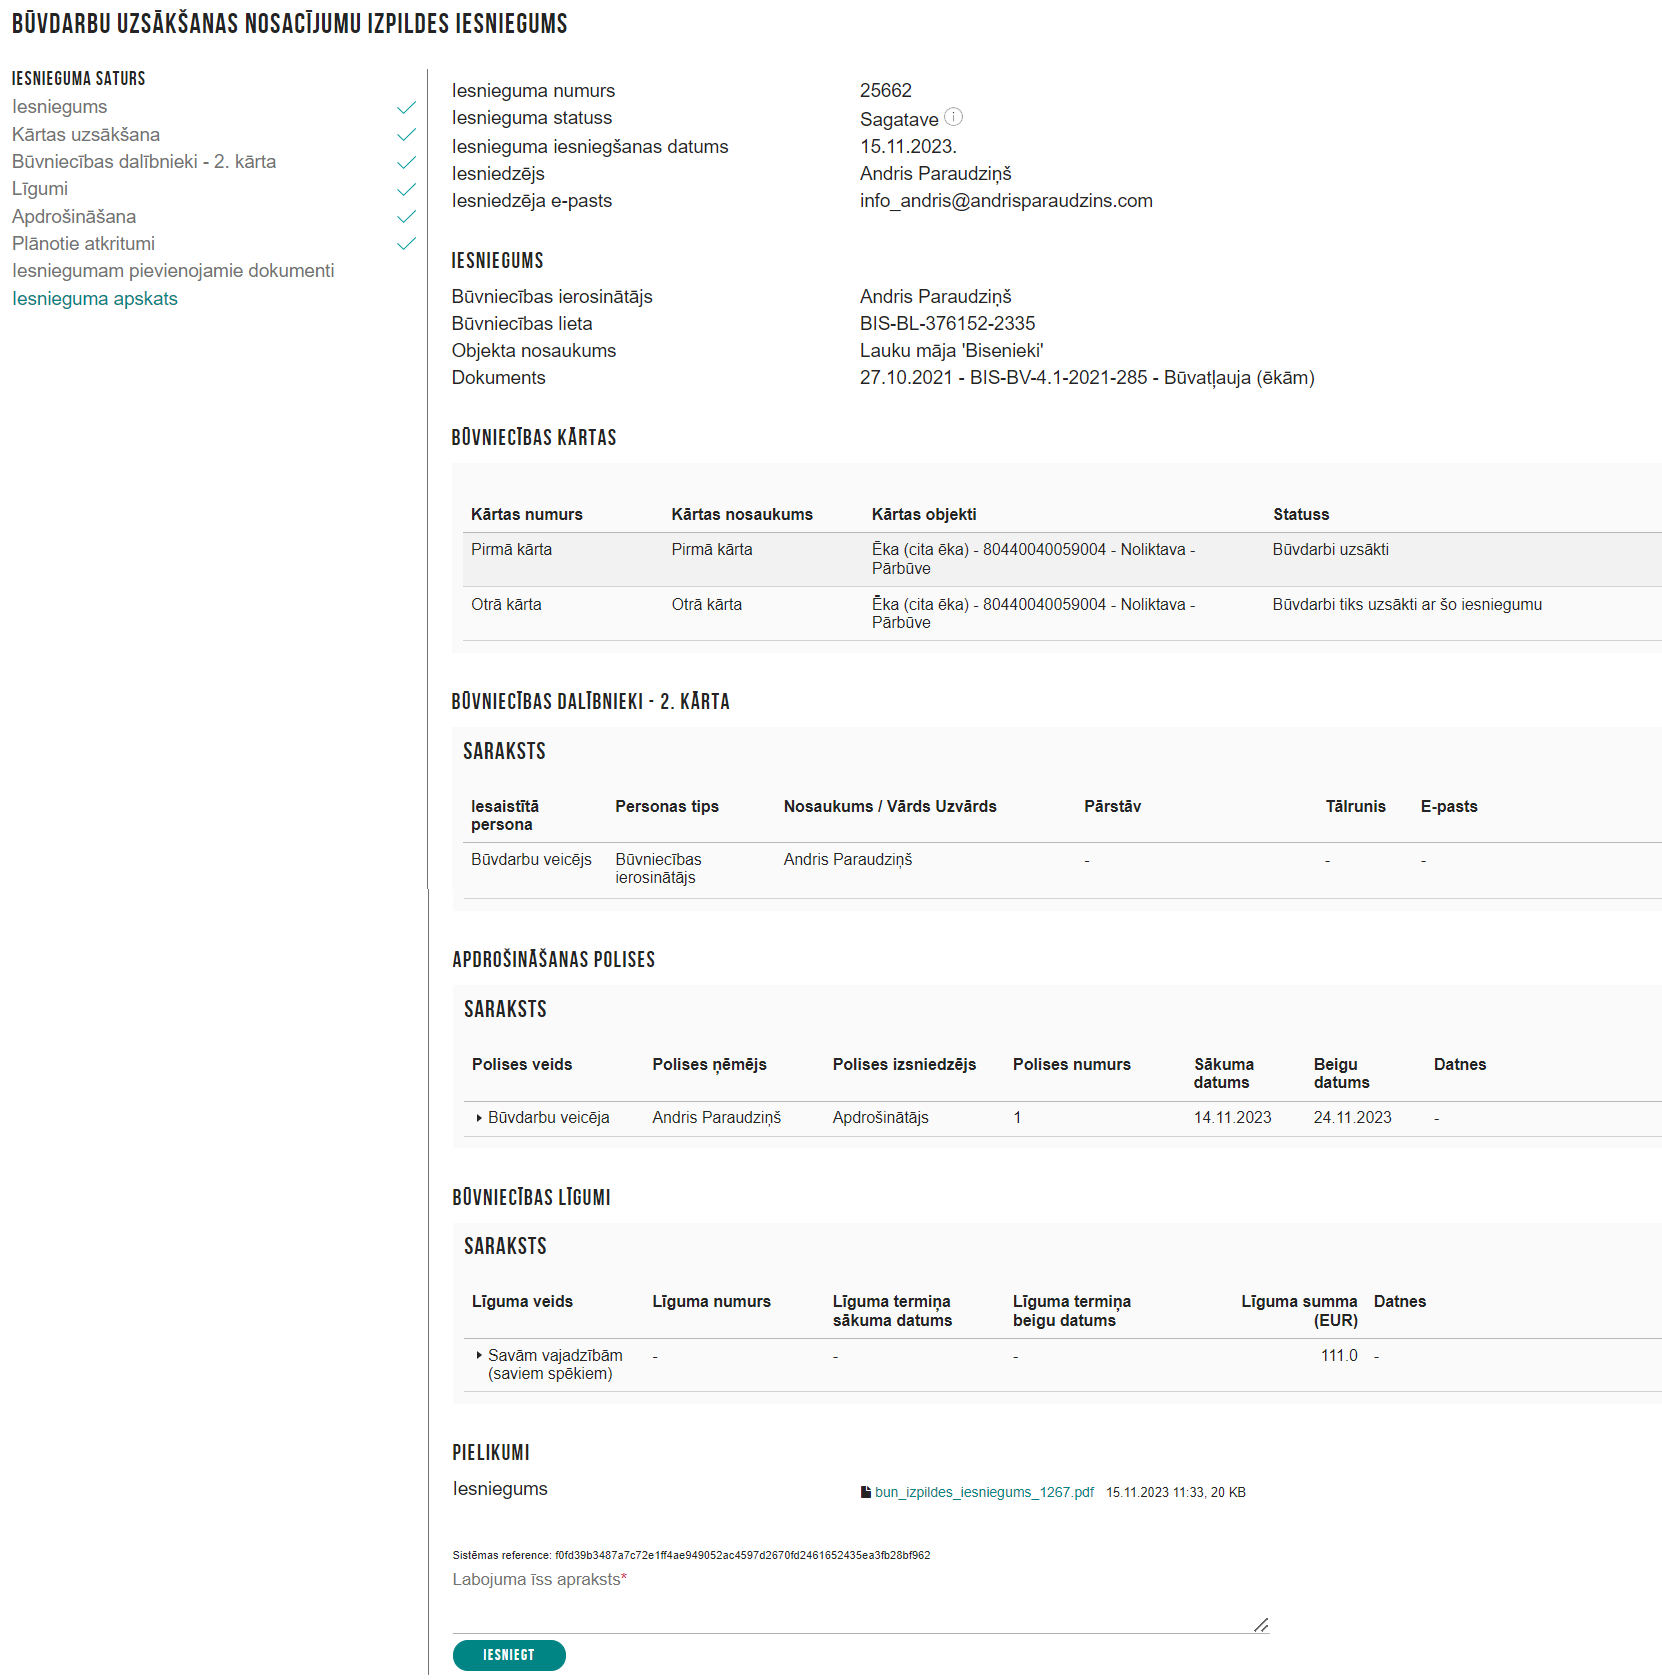Viewport: 1662px width, 1680px height.
Task: Click the Kārtas numurs column header
Action: tap(527, 514)
